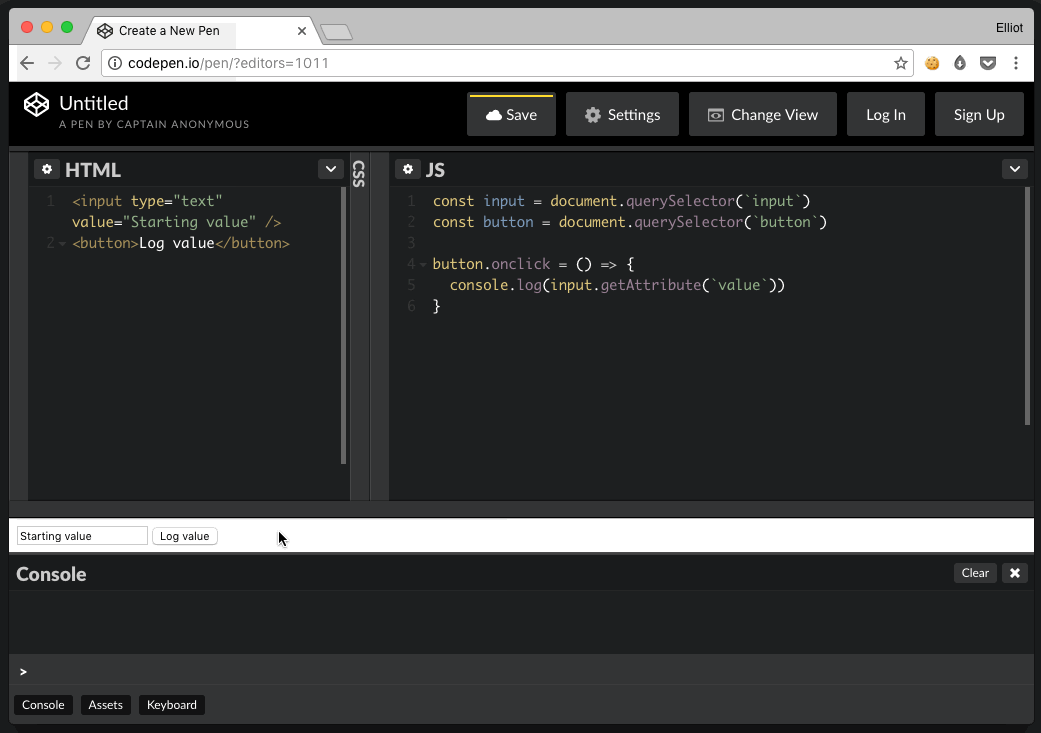Click the Starting value text input
This screenshot has height=733, width=1041.
82,536
